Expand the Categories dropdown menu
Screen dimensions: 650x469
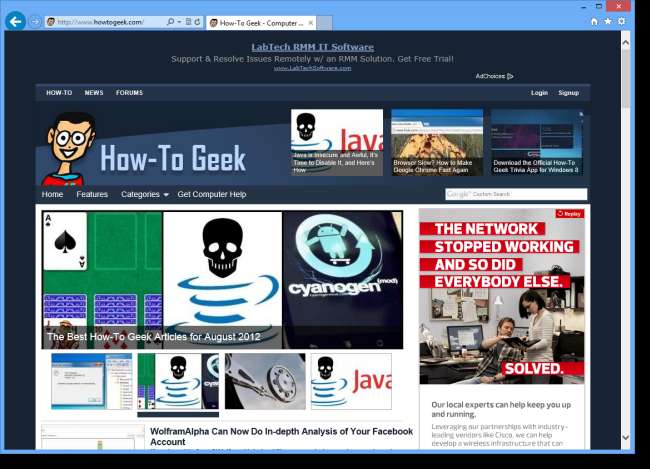point(145,194)
